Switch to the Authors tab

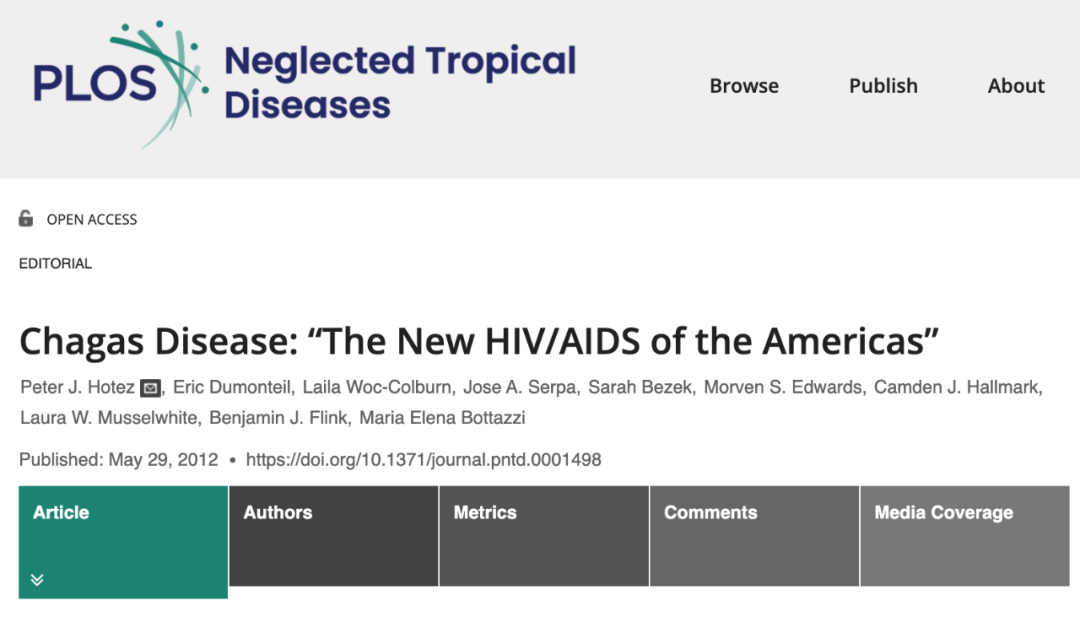click(x=278, y=513)
